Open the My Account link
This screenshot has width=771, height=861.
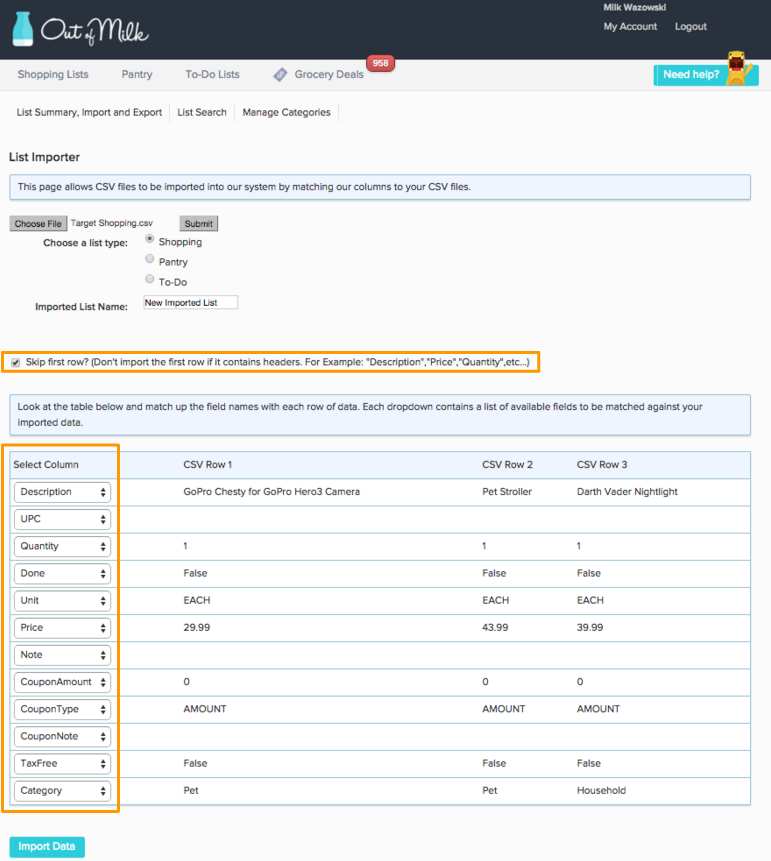[x=630, y=26]
